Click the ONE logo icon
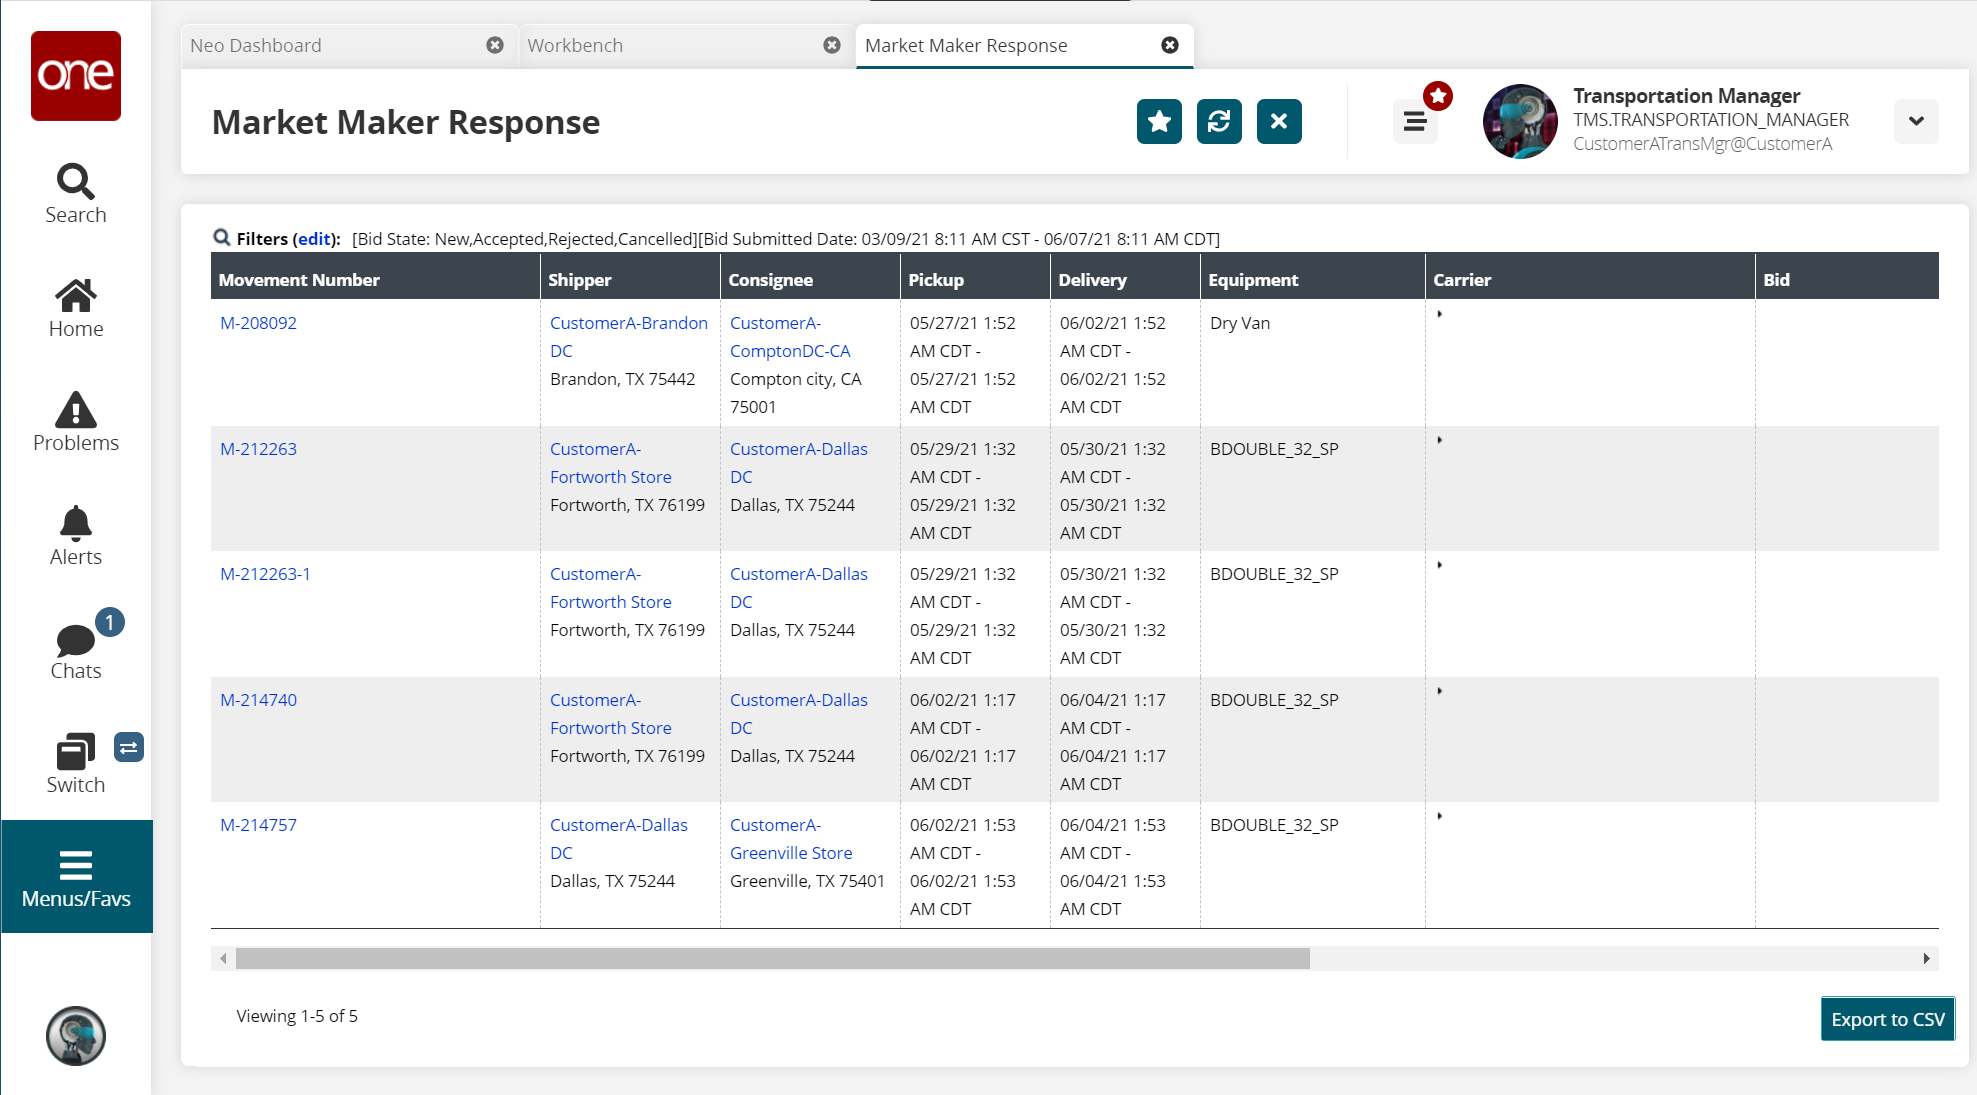 coord(76,76)
